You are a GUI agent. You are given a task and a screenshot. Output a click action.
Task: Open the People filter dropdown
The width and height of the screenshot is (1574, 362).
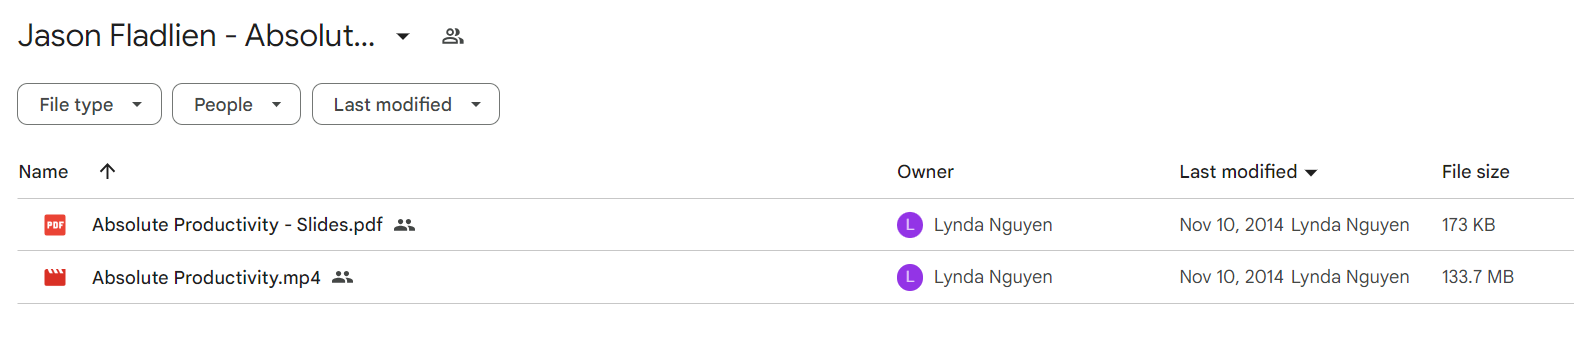236,104
